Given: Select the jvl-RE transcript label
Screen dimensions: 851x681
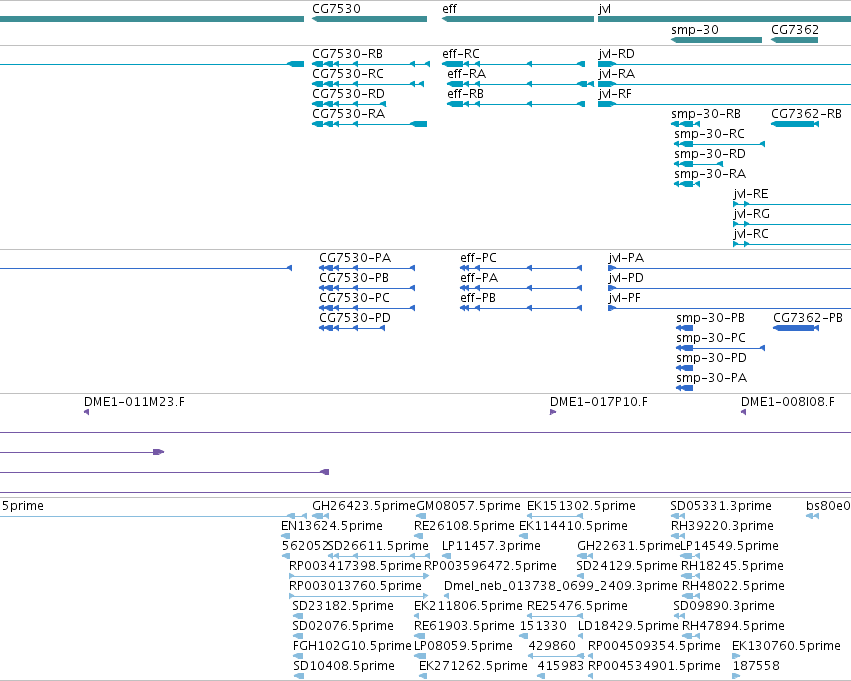Looking at the screenshot, I should 751,194.
